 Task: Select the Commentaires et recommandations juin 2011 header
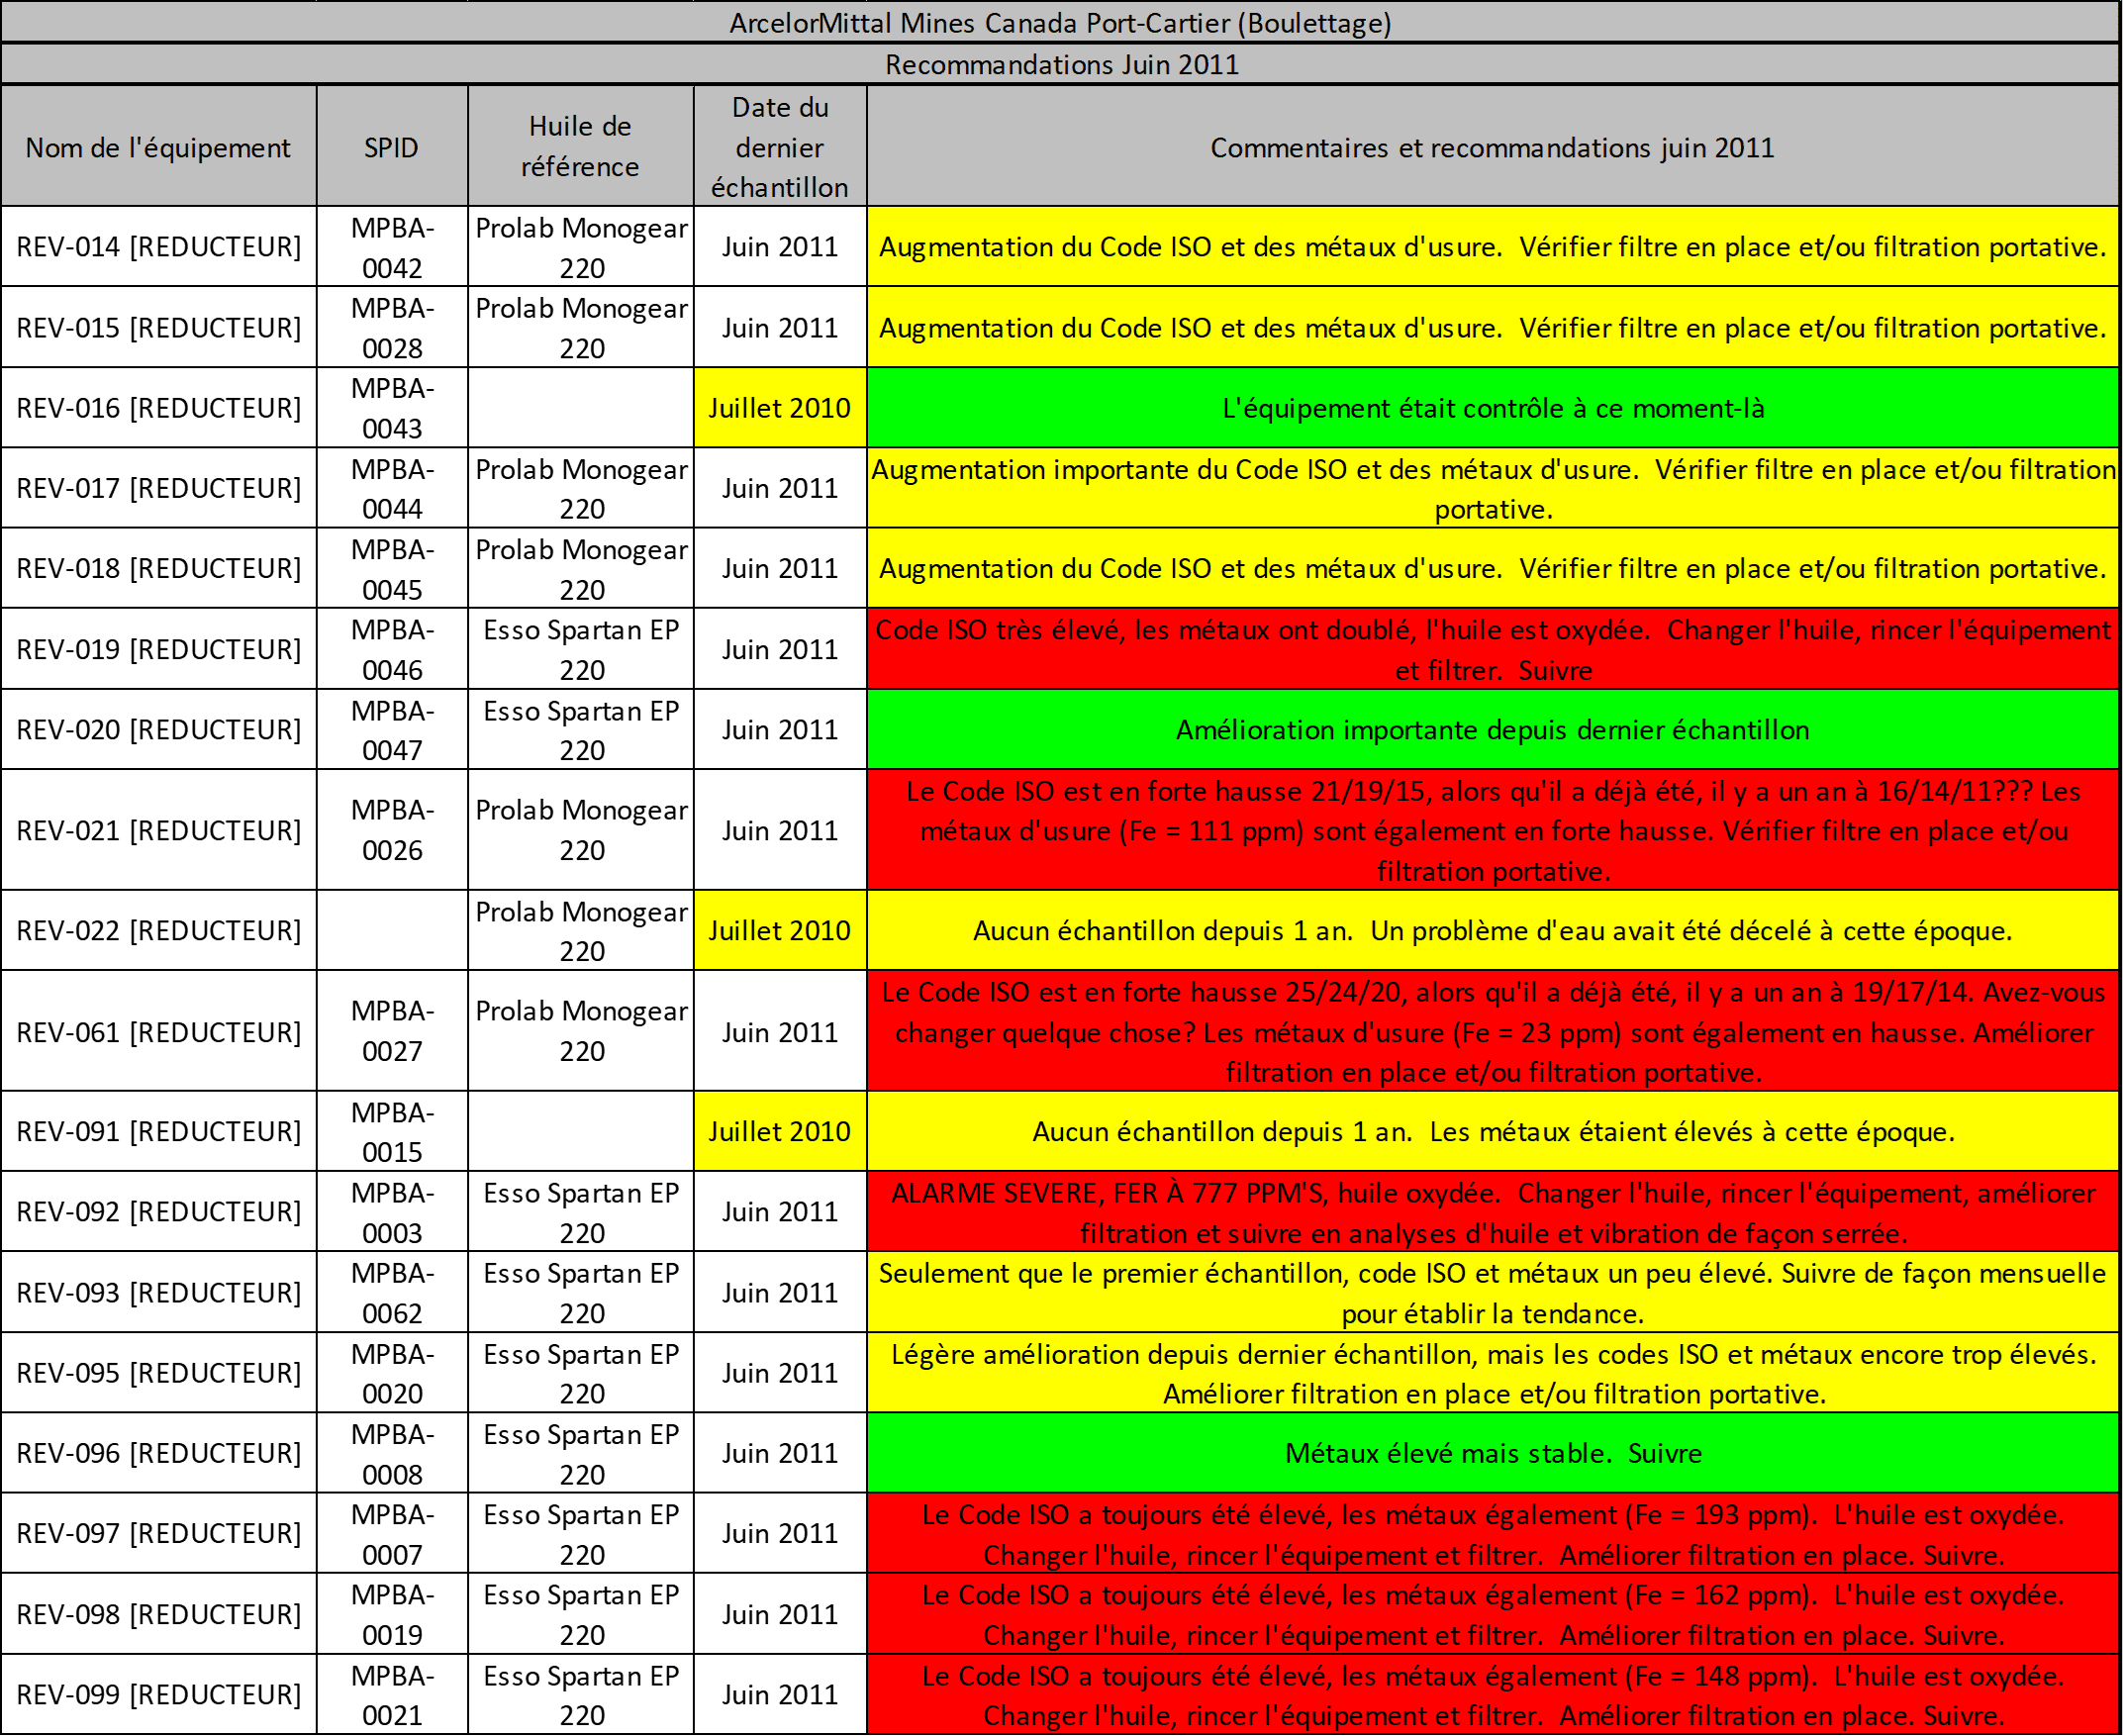[1493, 147]
